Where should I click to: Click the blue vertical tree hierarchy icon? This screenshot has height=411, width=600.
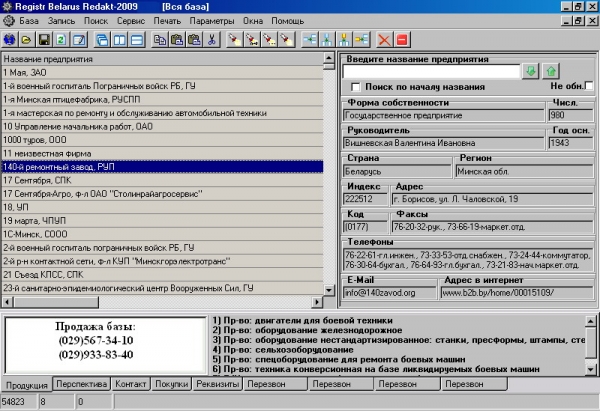(x=327, y=40)
